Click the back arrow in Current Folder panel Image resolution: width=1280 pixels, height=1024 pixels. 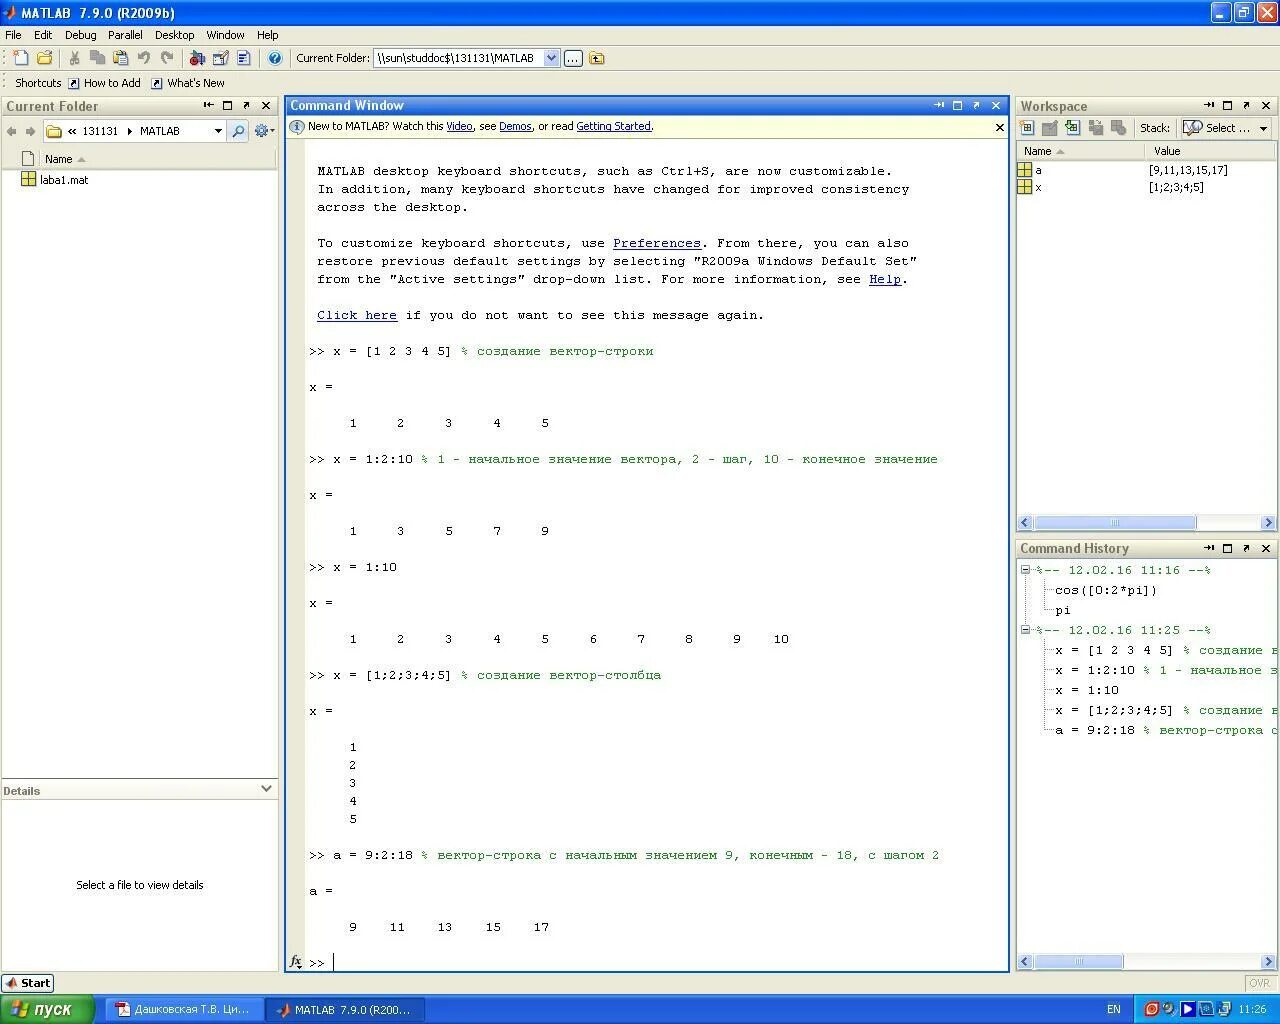coord(12,131)
